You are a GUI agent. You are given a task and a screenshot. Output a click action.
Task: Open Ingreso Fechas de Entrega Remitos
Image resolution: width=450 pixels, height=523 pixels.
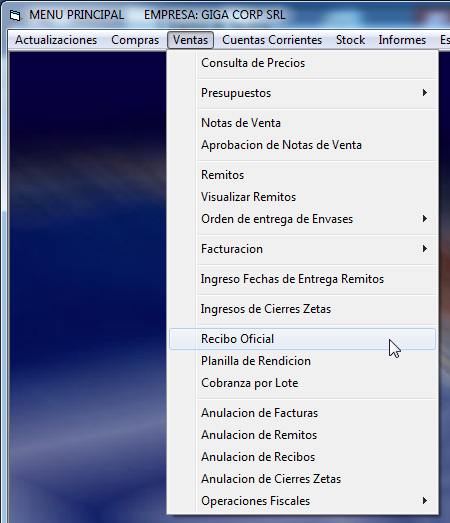pos(303,279)
